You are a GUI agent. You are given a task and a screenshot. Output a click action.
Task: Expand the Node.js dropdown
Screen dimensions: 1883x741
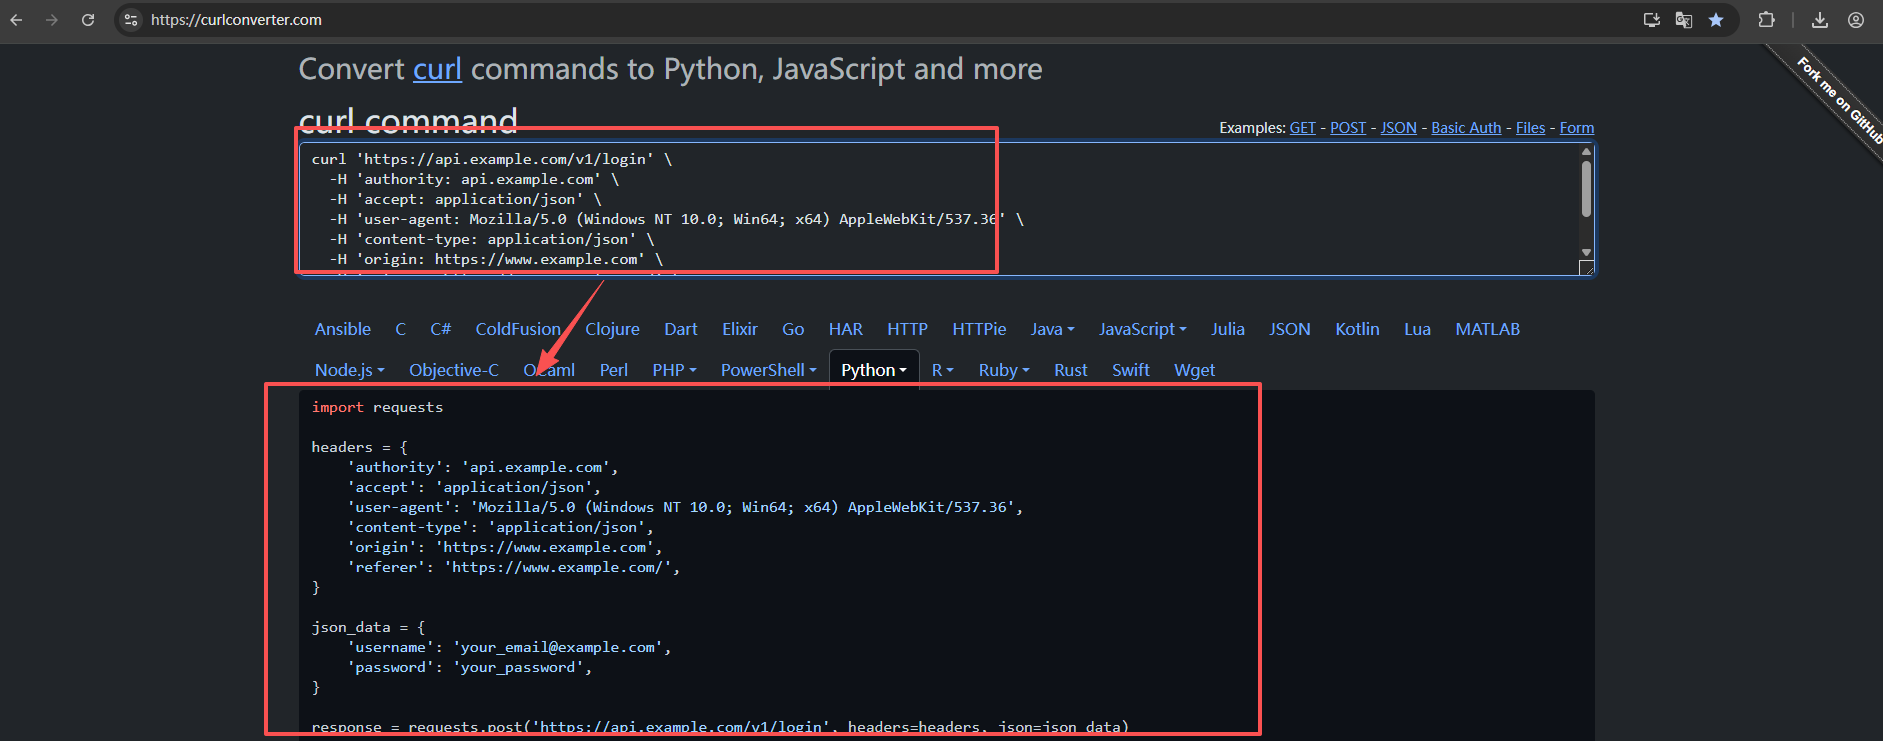point(349,370)
